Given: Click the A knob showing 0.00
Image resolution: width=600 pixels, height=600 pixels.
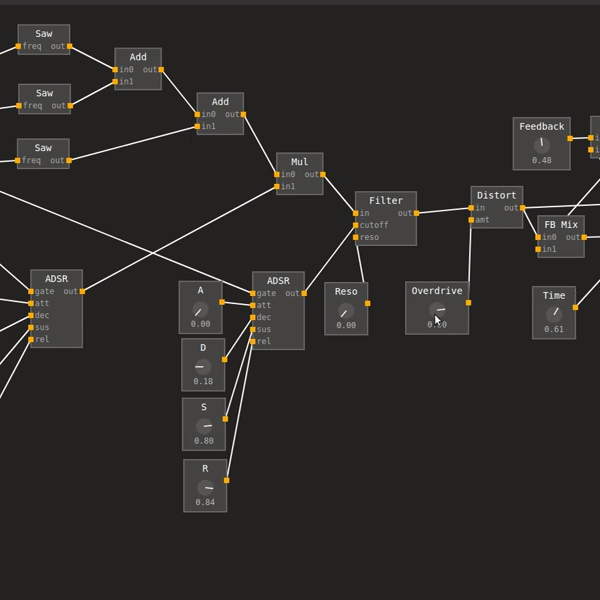Looking at the screenshot, I should coord(201,310).
